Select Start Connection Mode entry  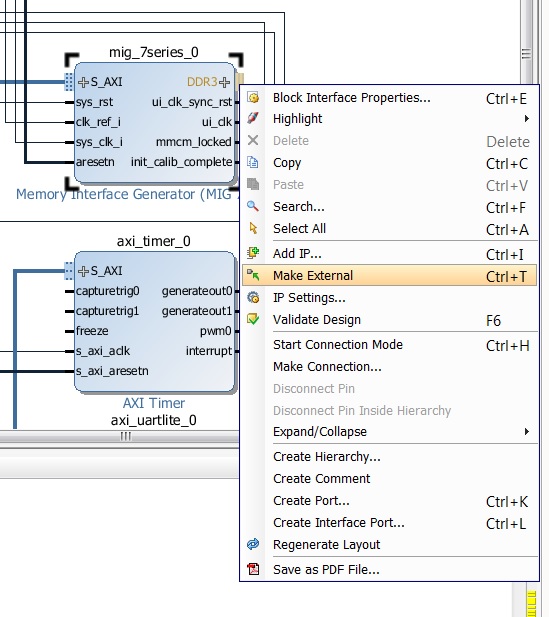[390, 345]
